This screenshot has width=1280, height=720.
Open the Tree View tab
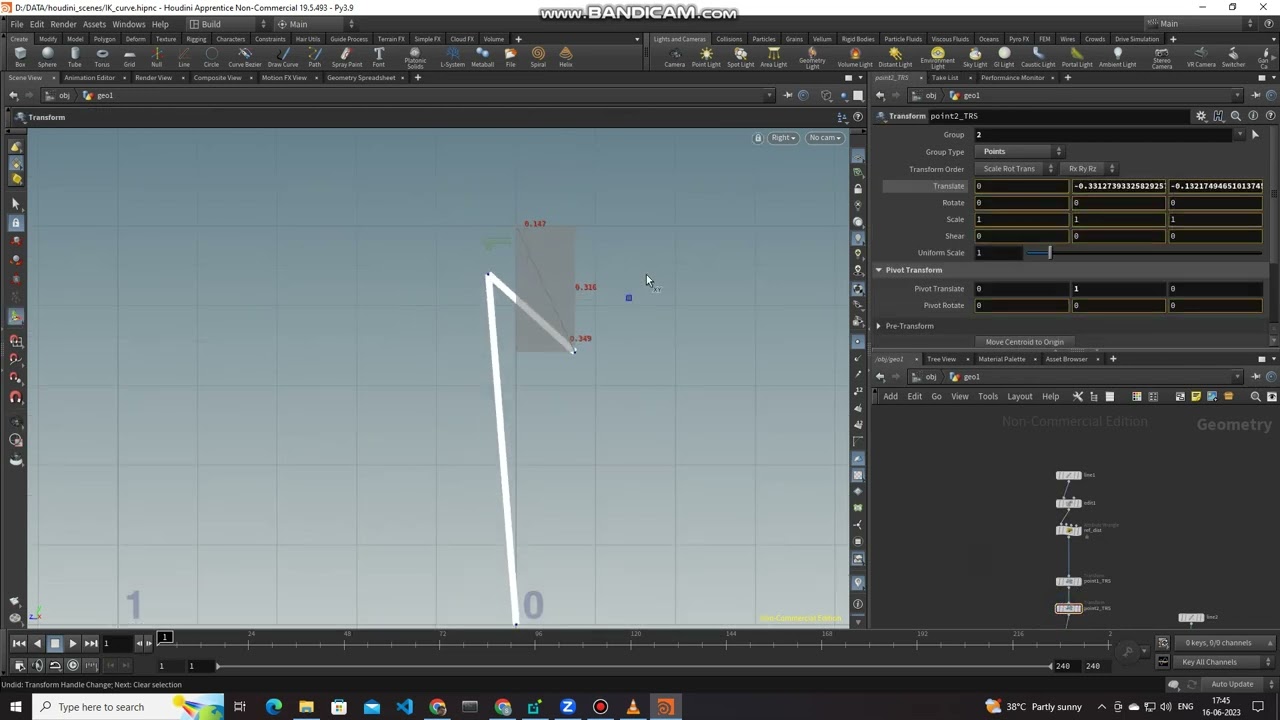941,359
